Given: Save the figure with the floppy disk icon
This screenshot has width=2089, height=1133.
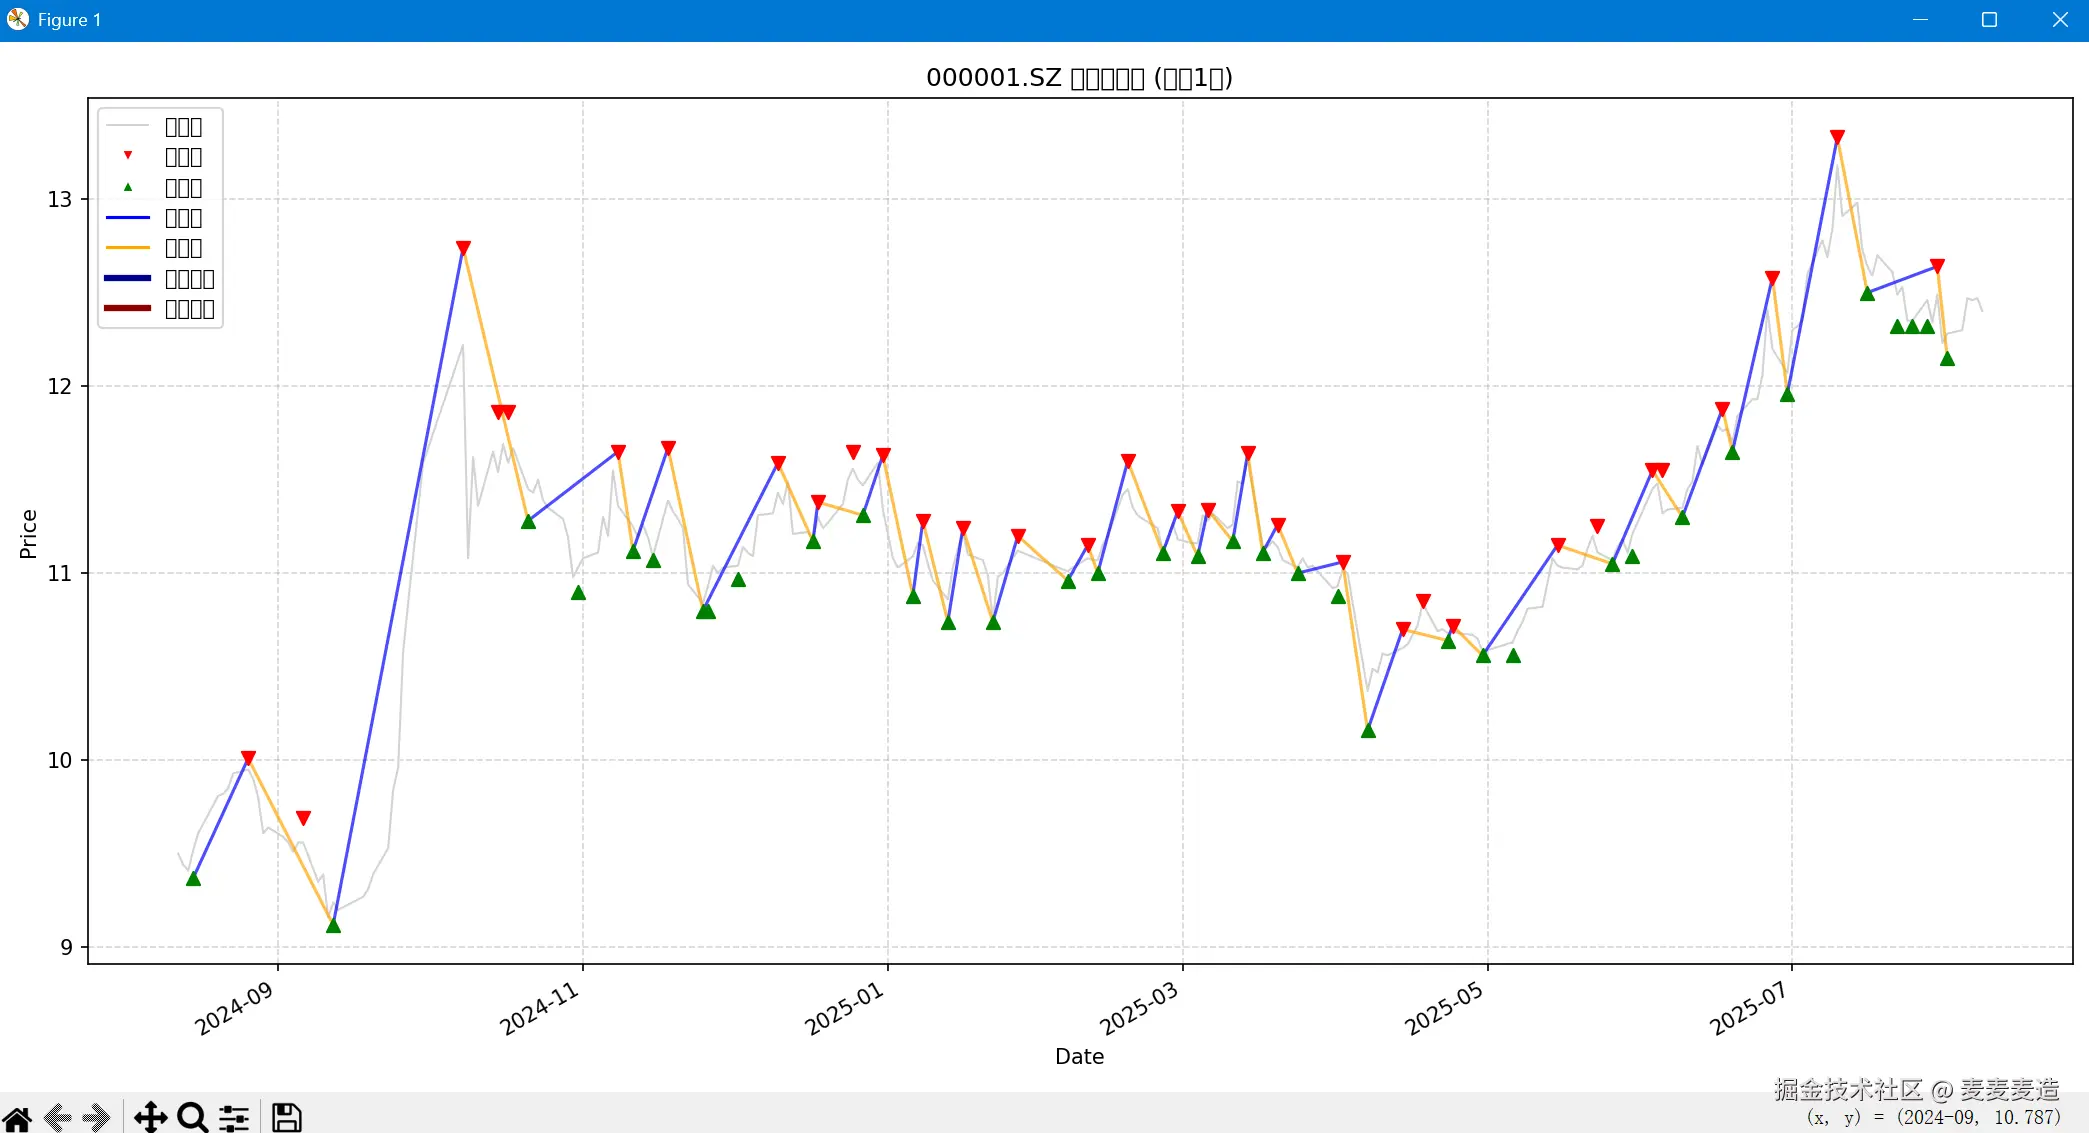Looking at the screenshot, I should point(287,1117).
